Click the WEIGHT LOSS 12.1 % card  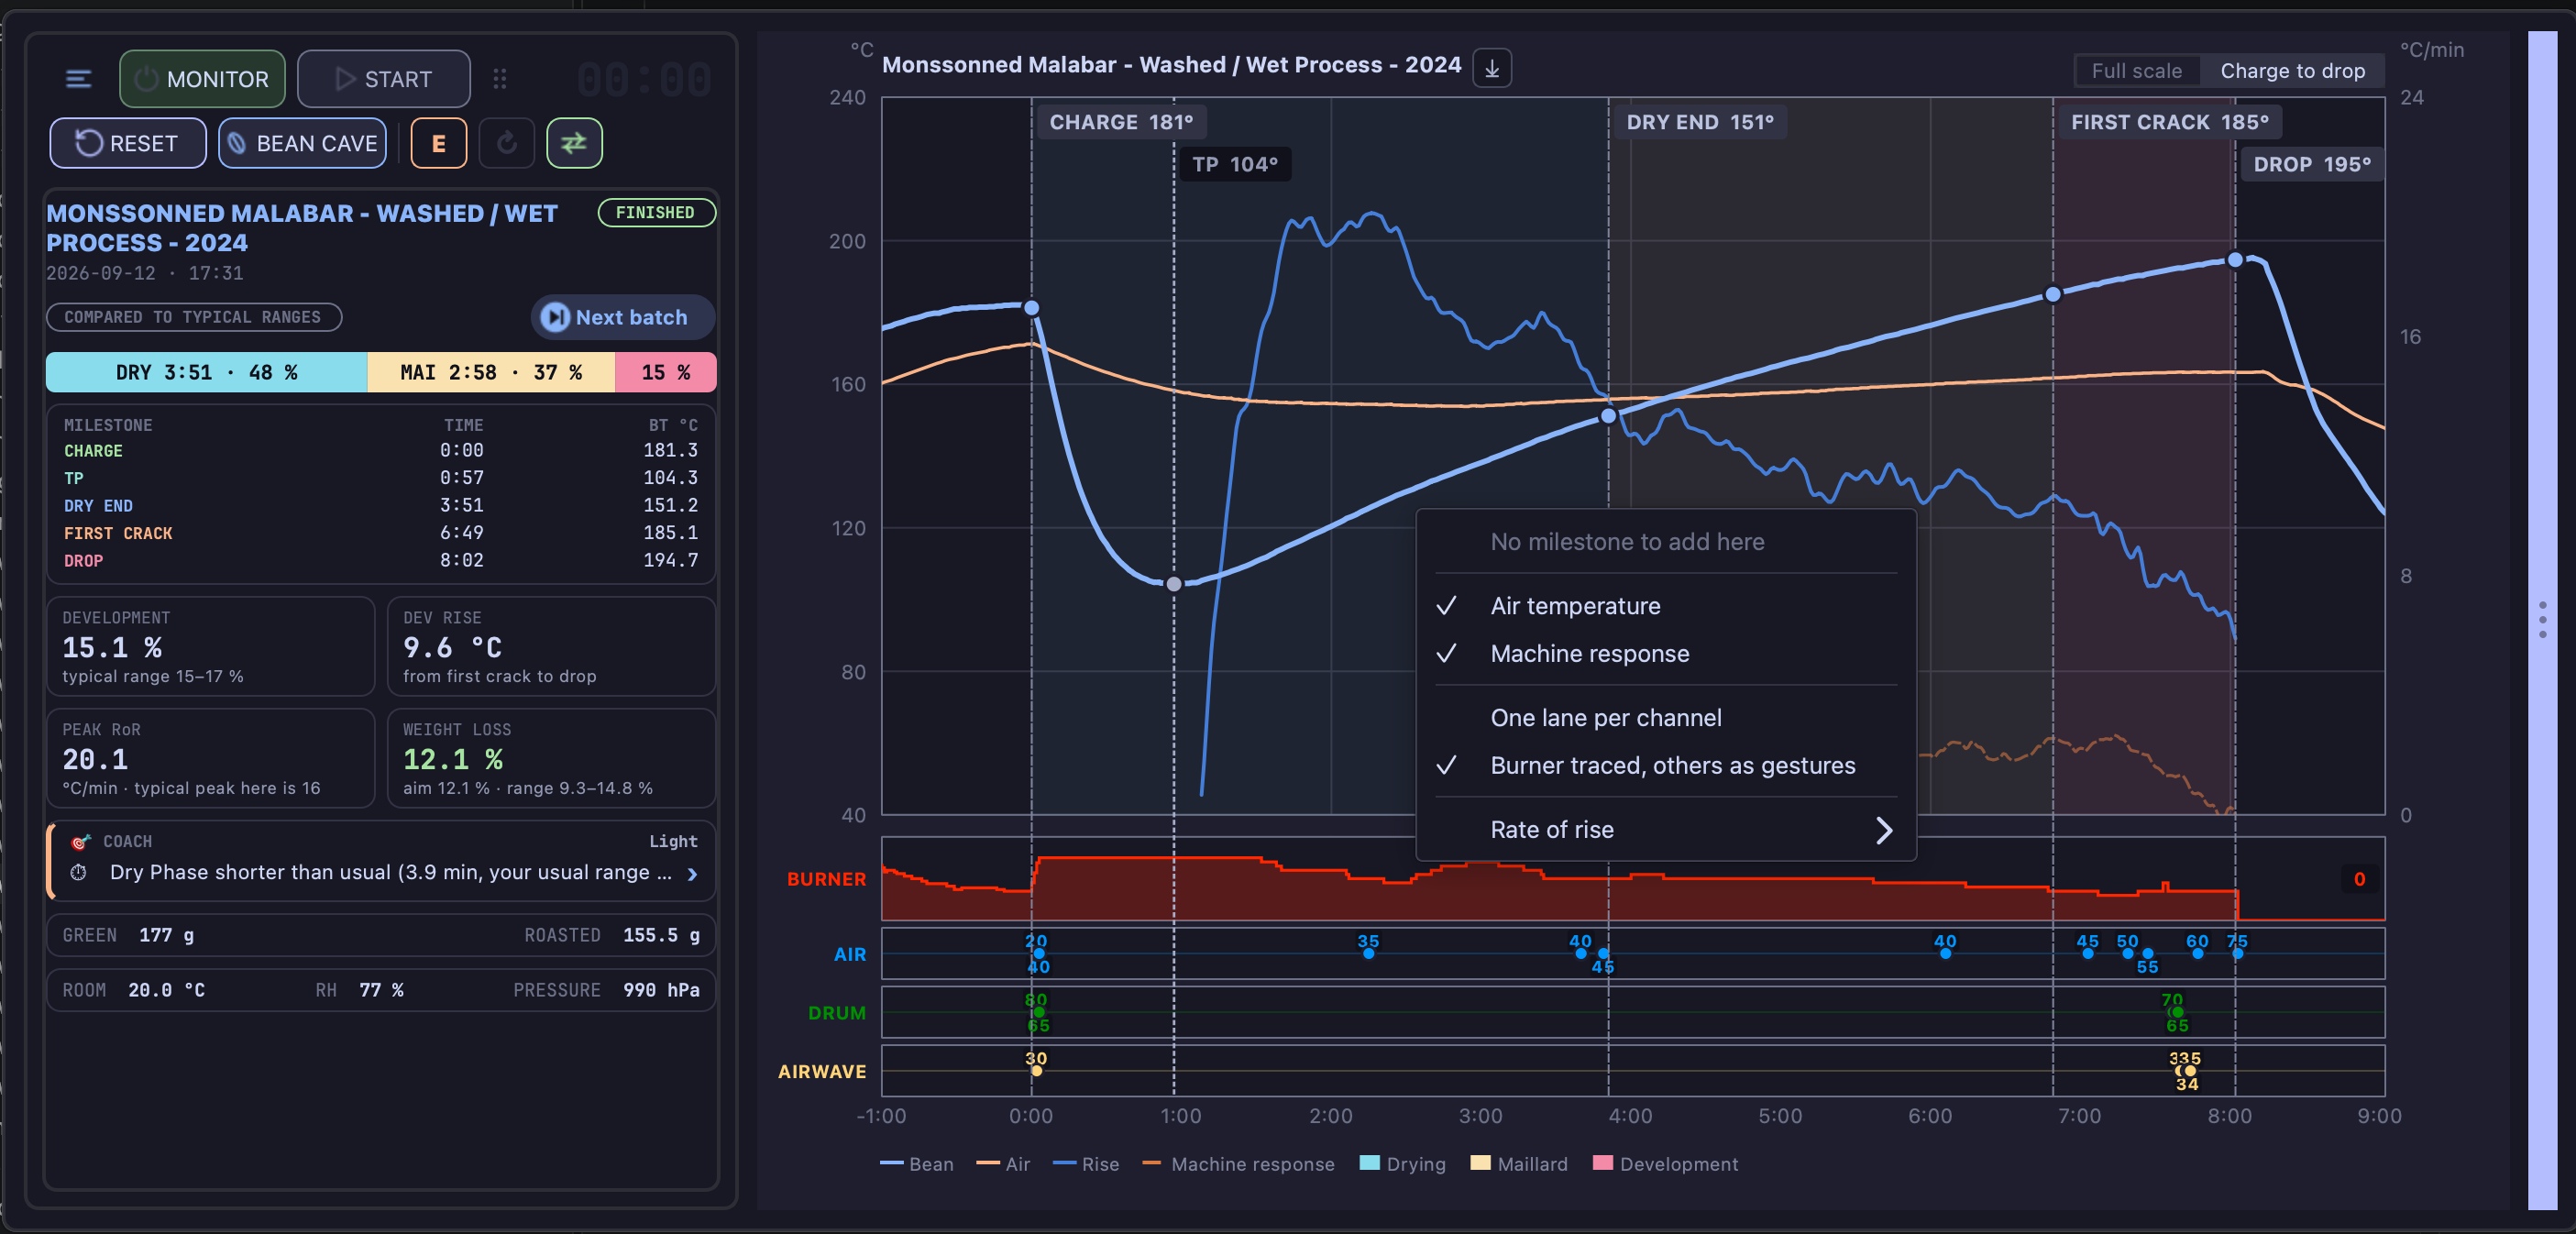551,758
